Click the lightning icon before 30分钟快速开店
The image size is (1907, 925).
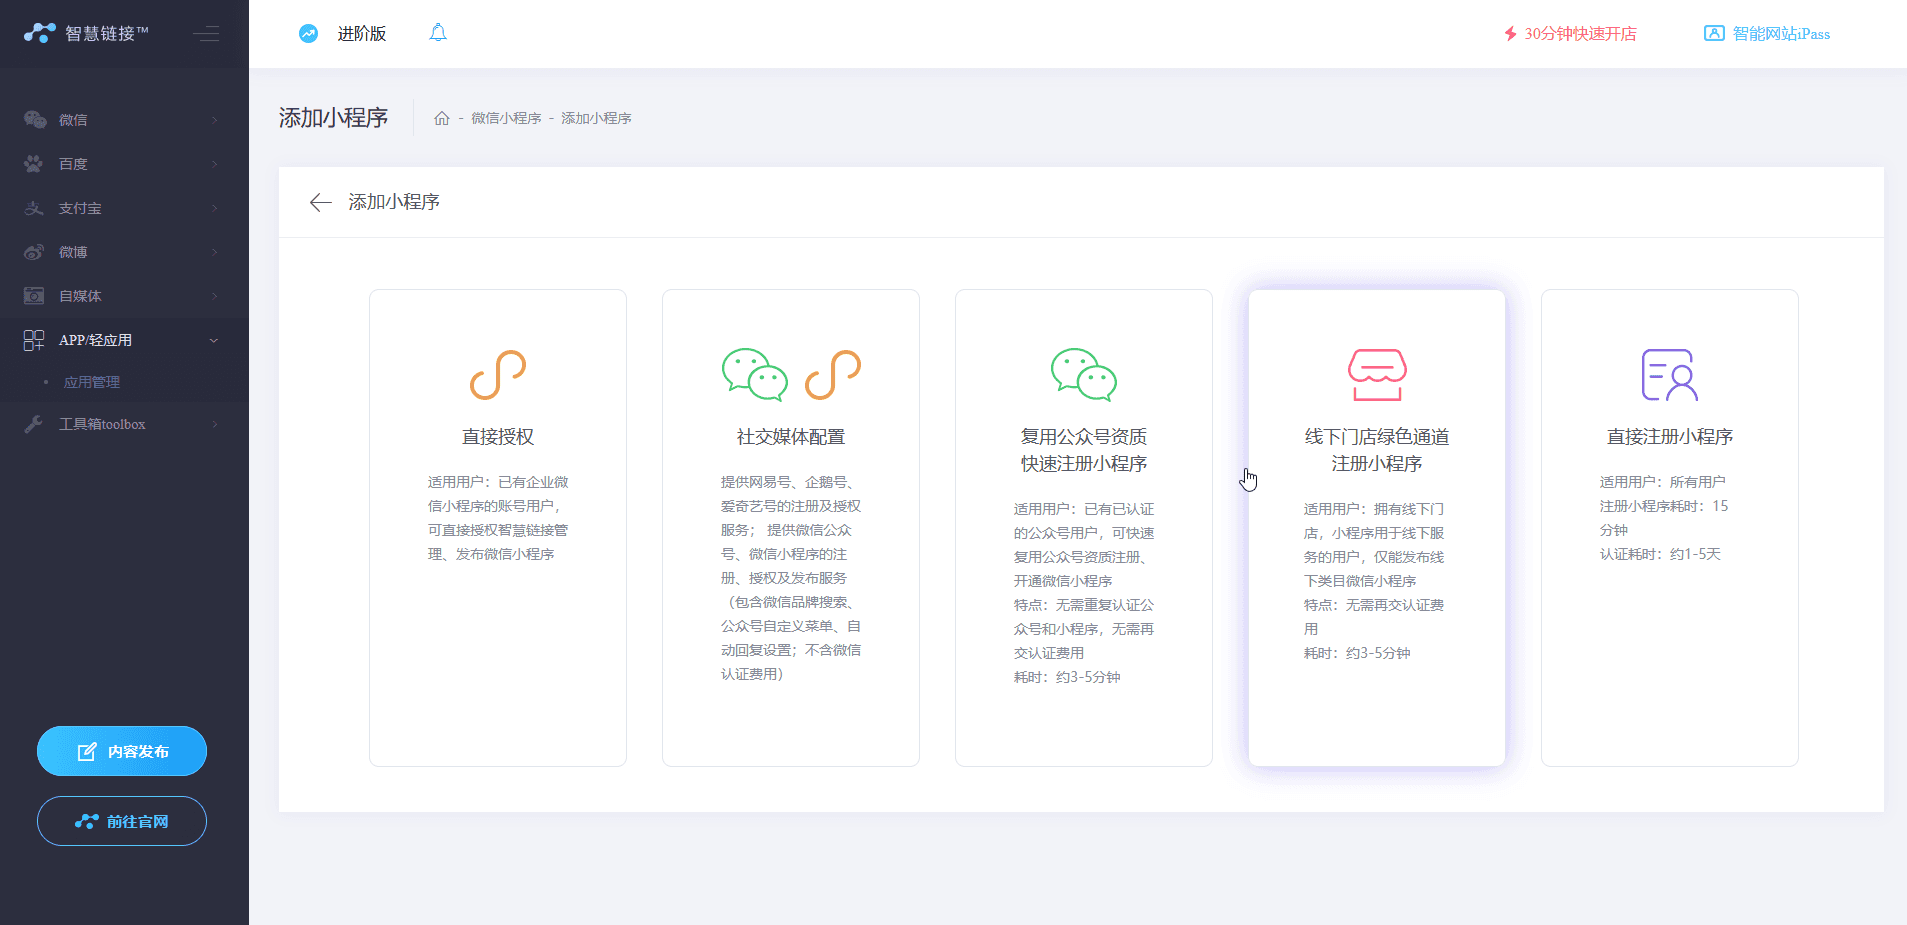(1510, 34)
